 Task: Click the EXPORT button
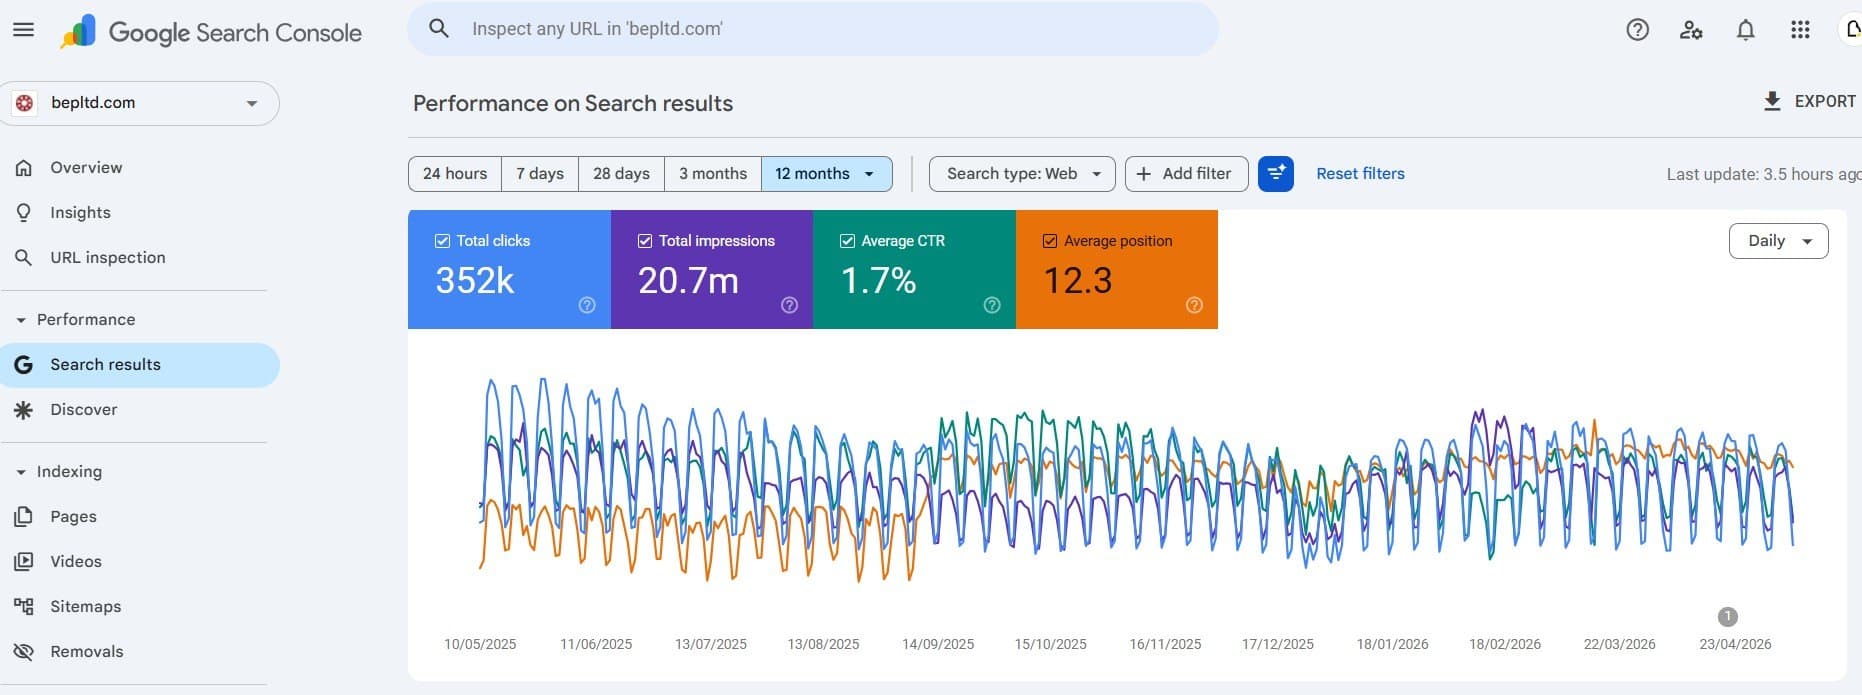click(1809, 101)
